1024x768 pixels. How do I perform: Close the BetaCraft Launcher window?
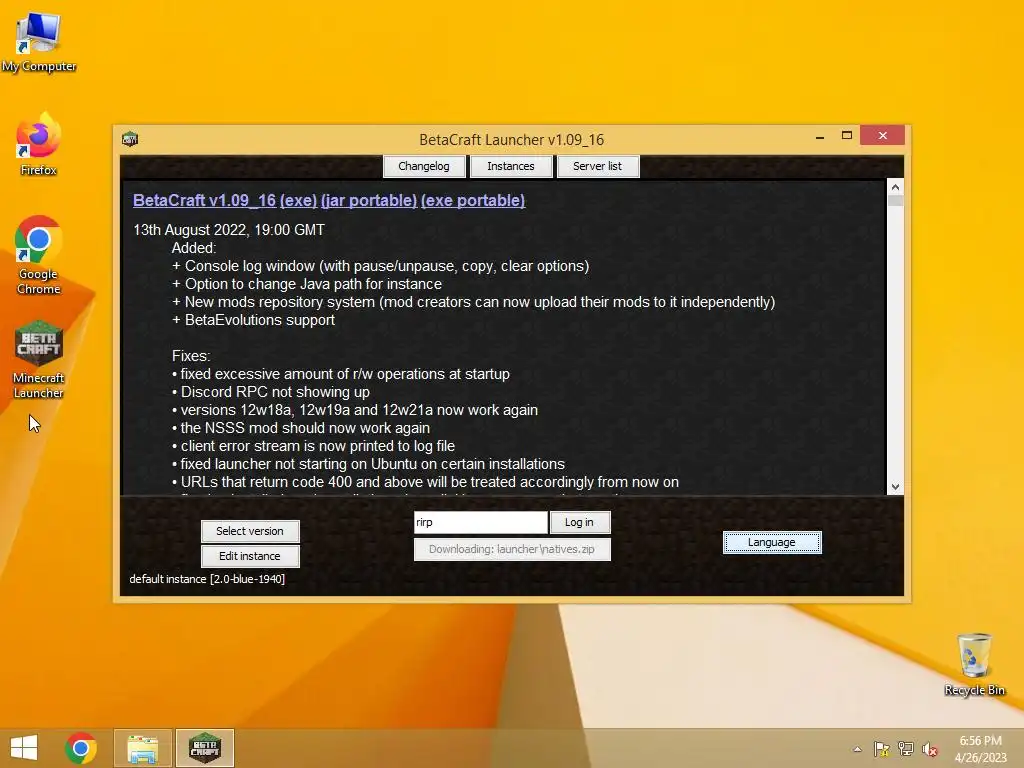(x=882, y=135)
